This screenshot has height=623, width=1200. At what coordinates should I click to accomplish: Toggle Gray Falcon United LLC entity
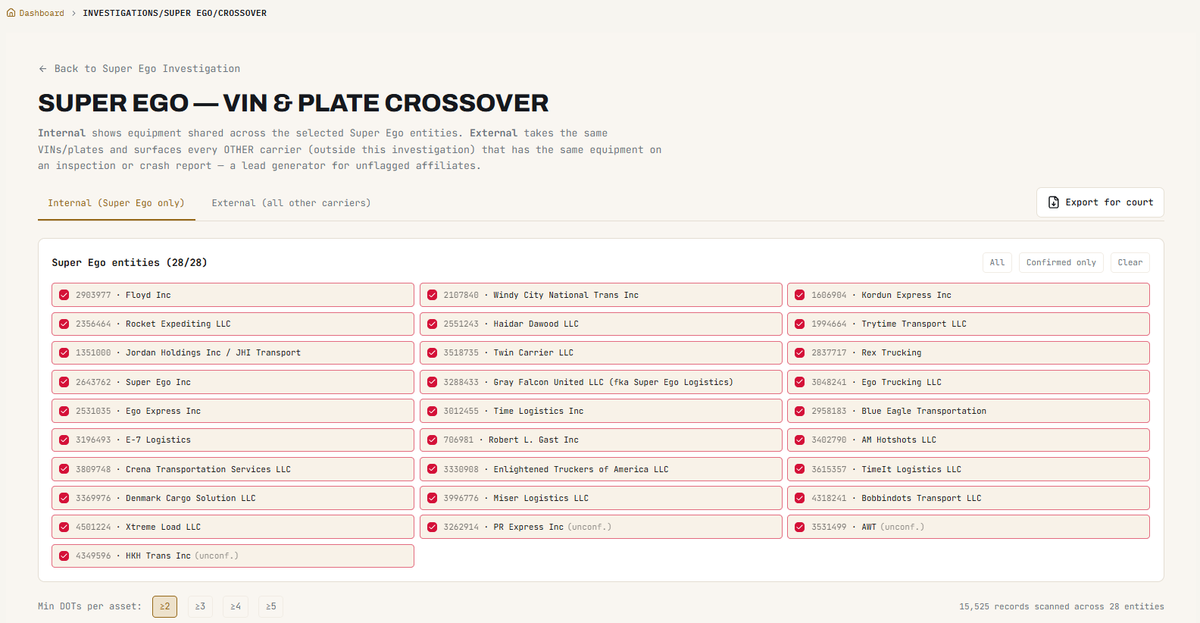[600, 382]
